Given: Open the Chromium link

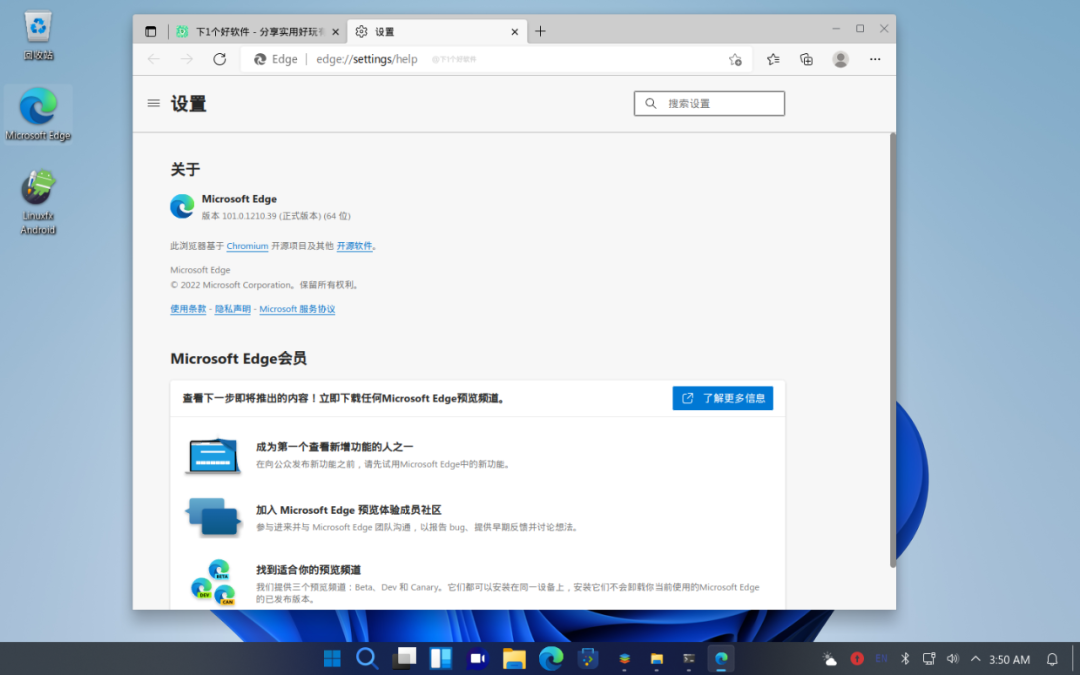Looking at the screenshot, I should click(247, 246).
